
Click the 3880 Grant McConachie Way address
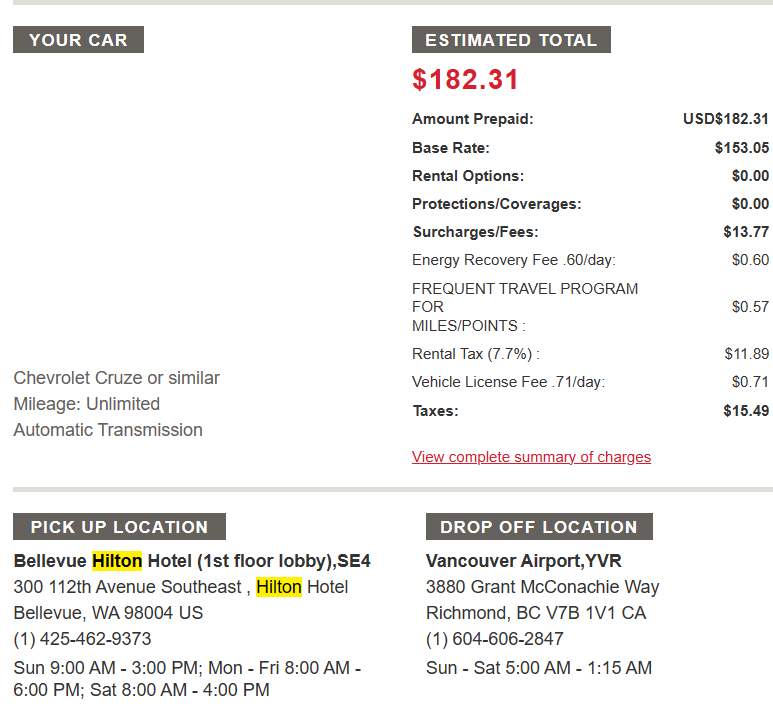coord(542,587)
